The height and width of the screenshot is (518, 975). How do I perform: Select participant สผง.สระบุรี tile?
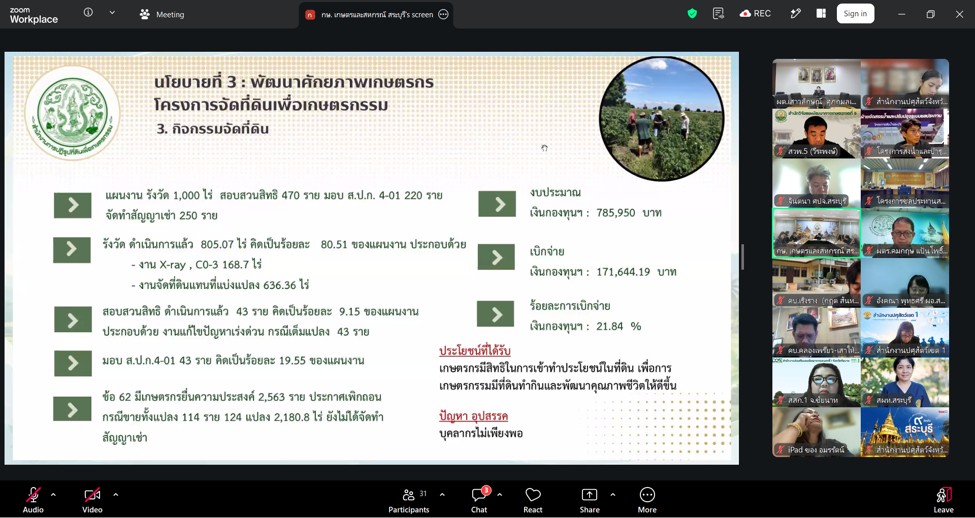[905, 382]
